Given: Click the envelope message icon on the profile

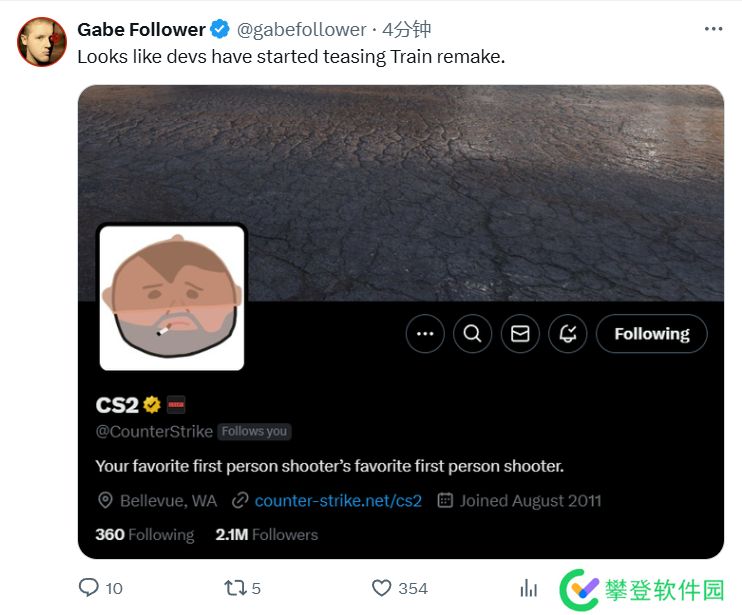Looking at the screenshot, I should (x=520, y=334).
